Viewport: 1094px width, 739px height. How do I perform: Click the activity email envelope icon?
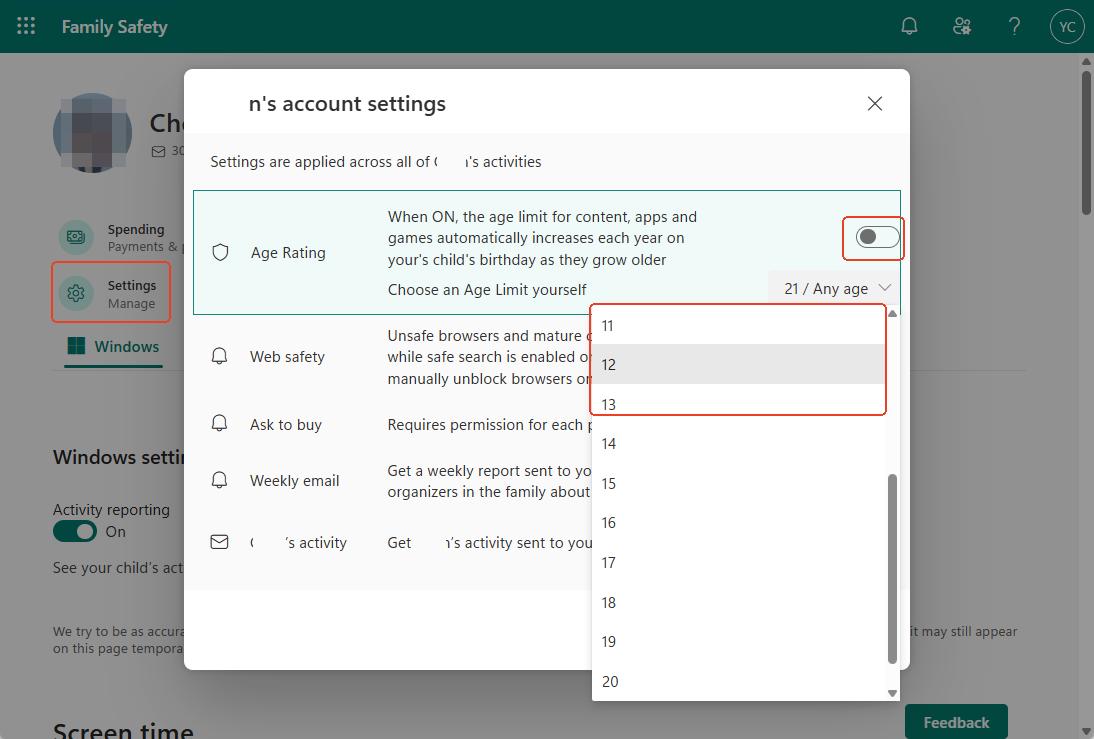[x=219, y=542]
